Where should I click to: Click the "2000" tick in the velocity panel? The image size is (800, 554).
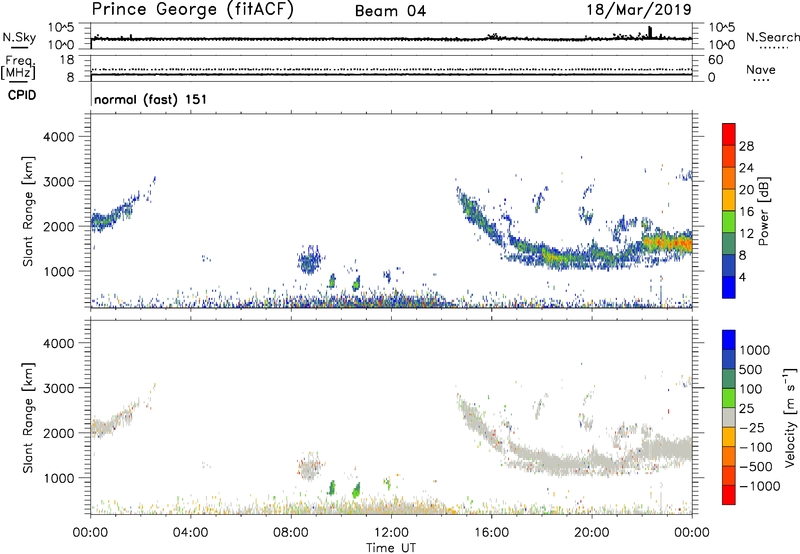tap(59, 433)
